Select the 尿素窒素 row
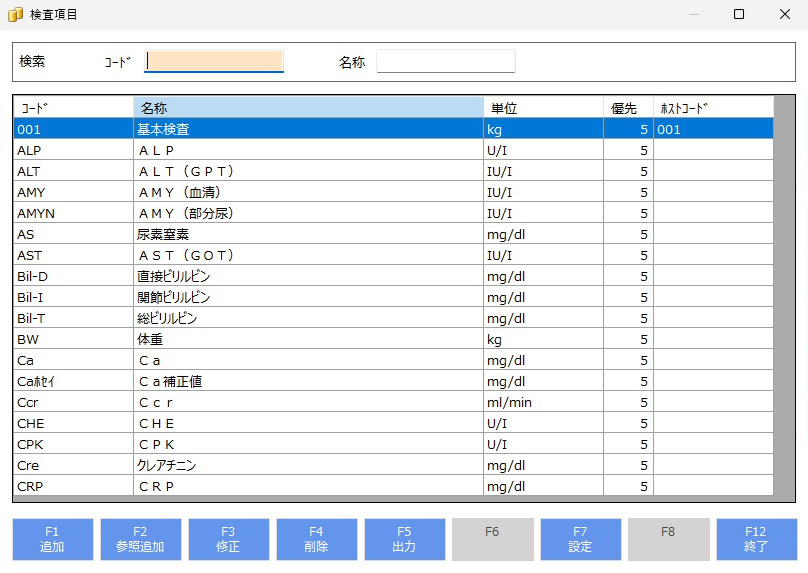The image size is (808, 573). tap(308, 234)
